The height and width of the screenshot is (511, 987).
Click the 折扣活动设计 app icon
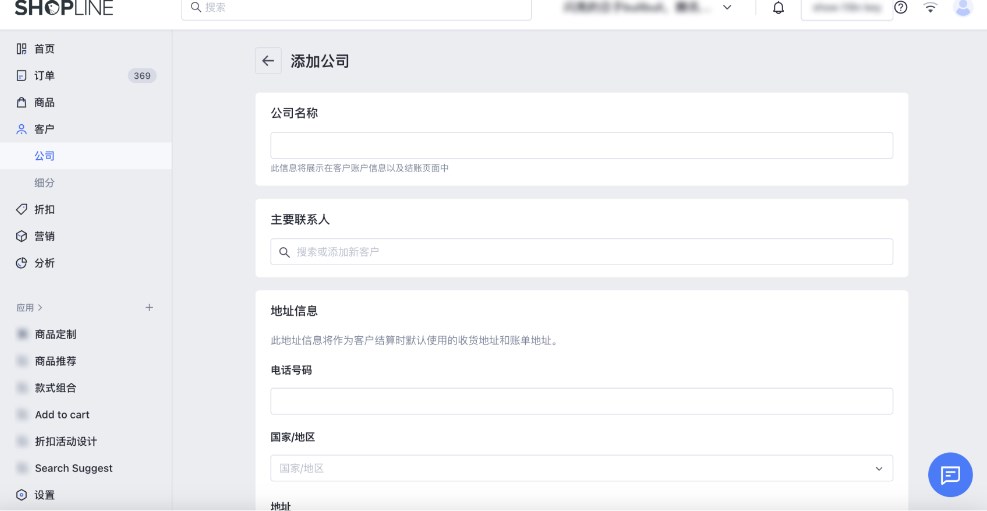23,441
